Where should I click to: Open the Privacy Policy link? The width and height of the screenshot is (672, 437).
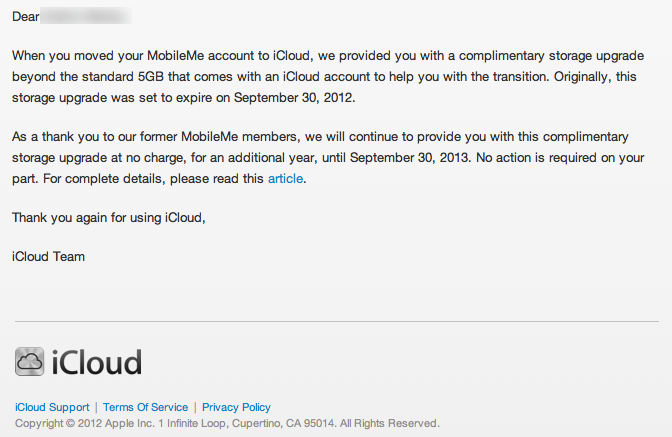coord(236,407)
